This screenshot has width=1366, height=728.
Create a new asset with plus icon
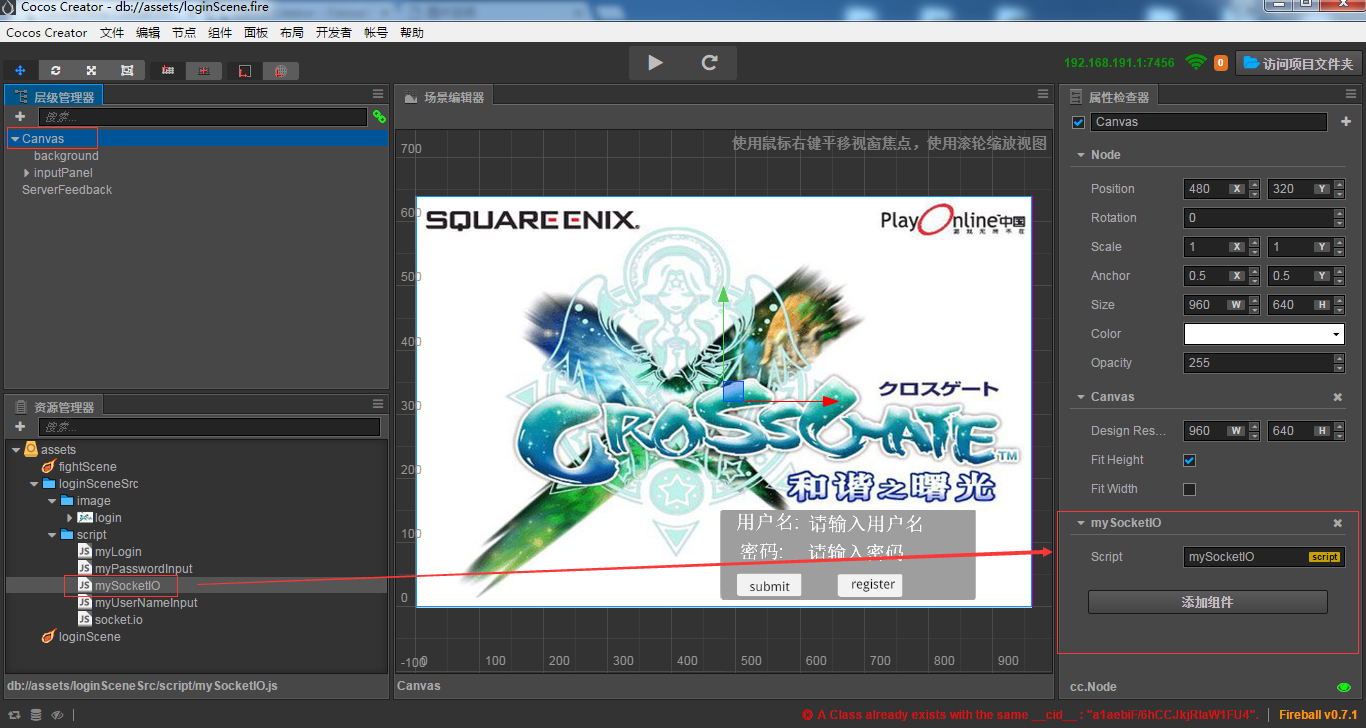tap(20, 427)
